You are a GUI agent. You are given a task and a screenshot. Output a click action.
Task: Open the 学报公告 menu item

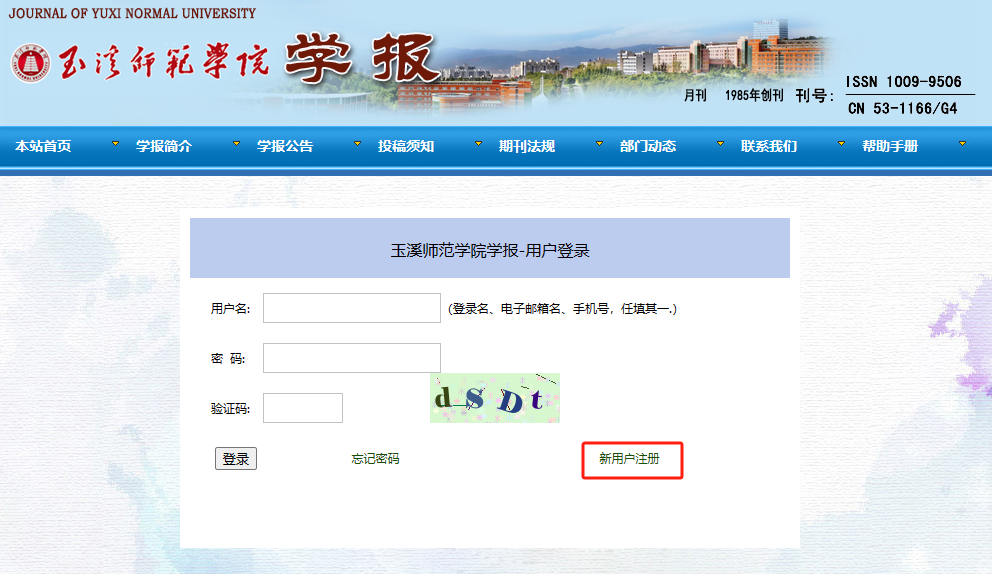coord(285,146)
